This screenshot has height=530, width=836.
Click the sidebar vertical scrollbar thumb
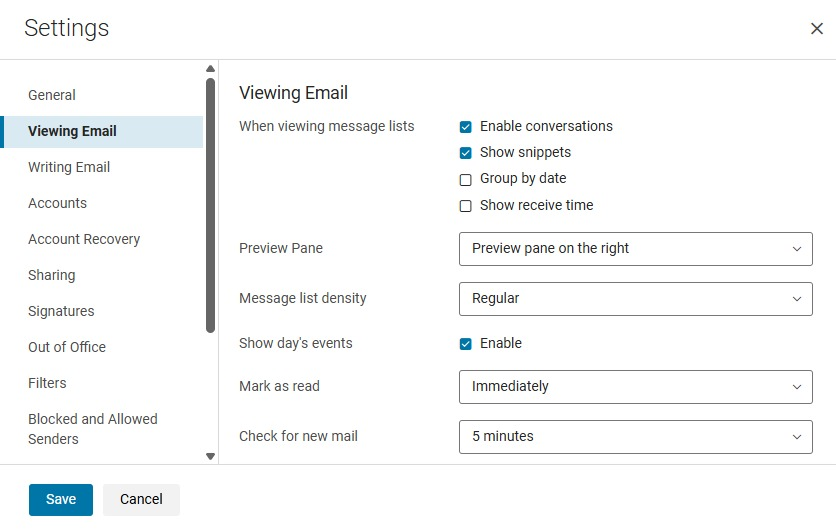coord(210,205)
